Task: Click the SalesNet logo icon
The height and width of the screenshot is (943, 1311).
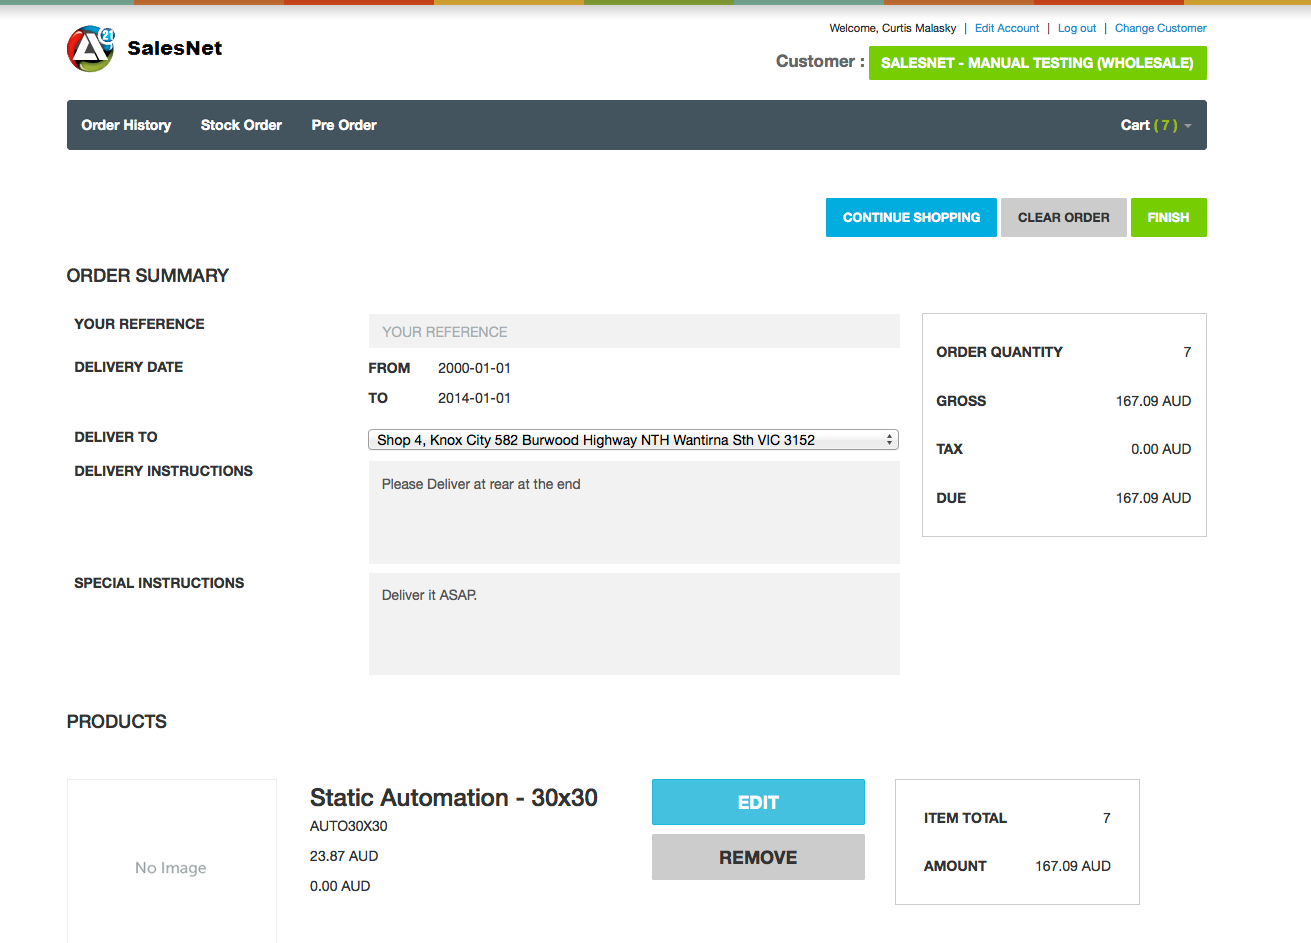Action: (91, 49)
